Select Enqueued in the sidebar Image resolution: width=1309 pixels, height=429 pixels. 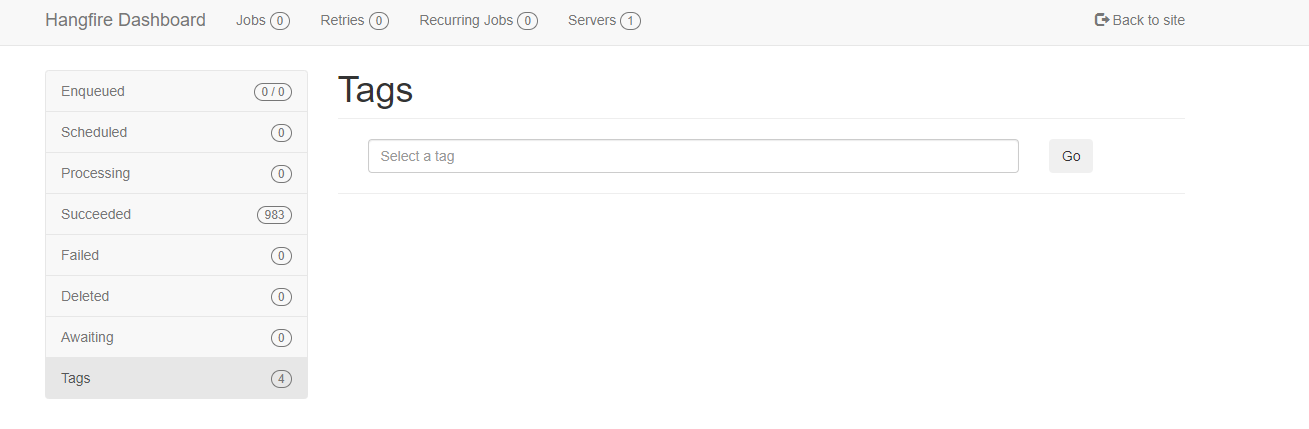176,91
